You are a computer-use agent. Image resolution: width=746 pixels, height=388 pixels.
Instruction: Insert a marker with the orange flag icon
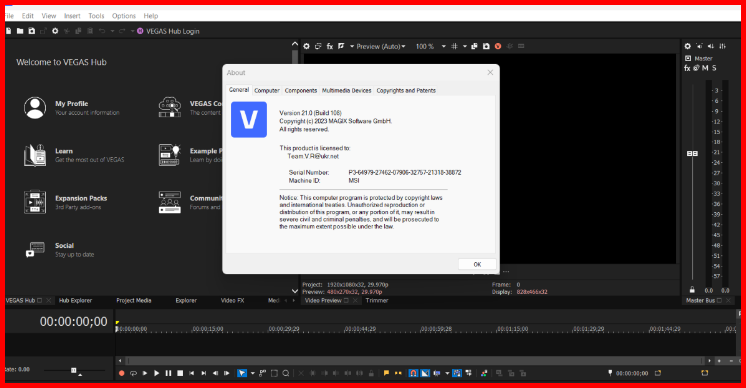click(386, 373)
